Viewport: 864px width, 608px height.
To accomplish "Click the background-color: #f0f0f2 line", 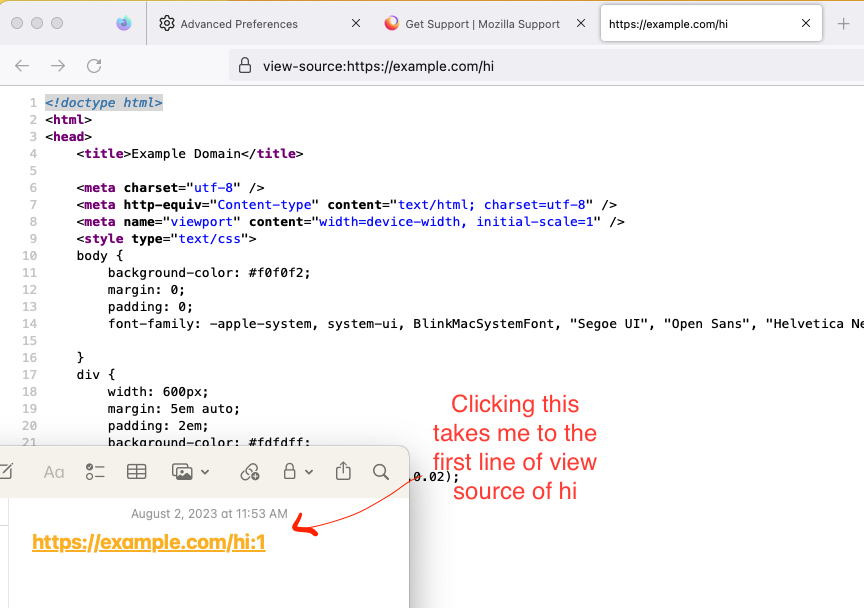I will click(209, 273).
